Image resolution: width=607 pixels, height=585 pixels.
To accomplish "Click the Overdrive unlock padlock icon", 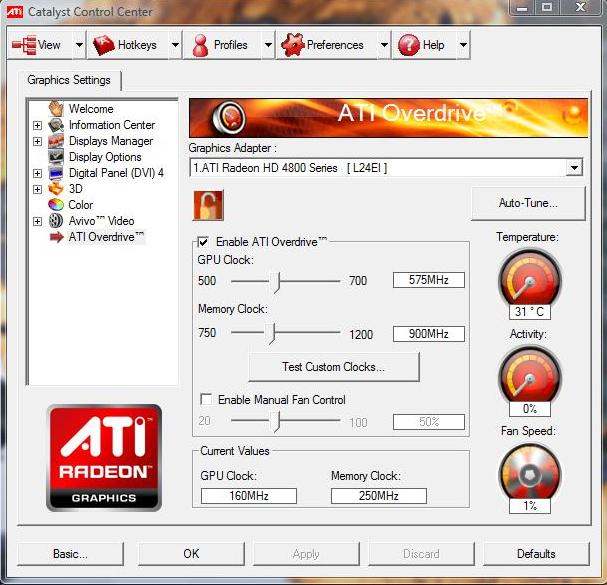I will tap(208, 205).
